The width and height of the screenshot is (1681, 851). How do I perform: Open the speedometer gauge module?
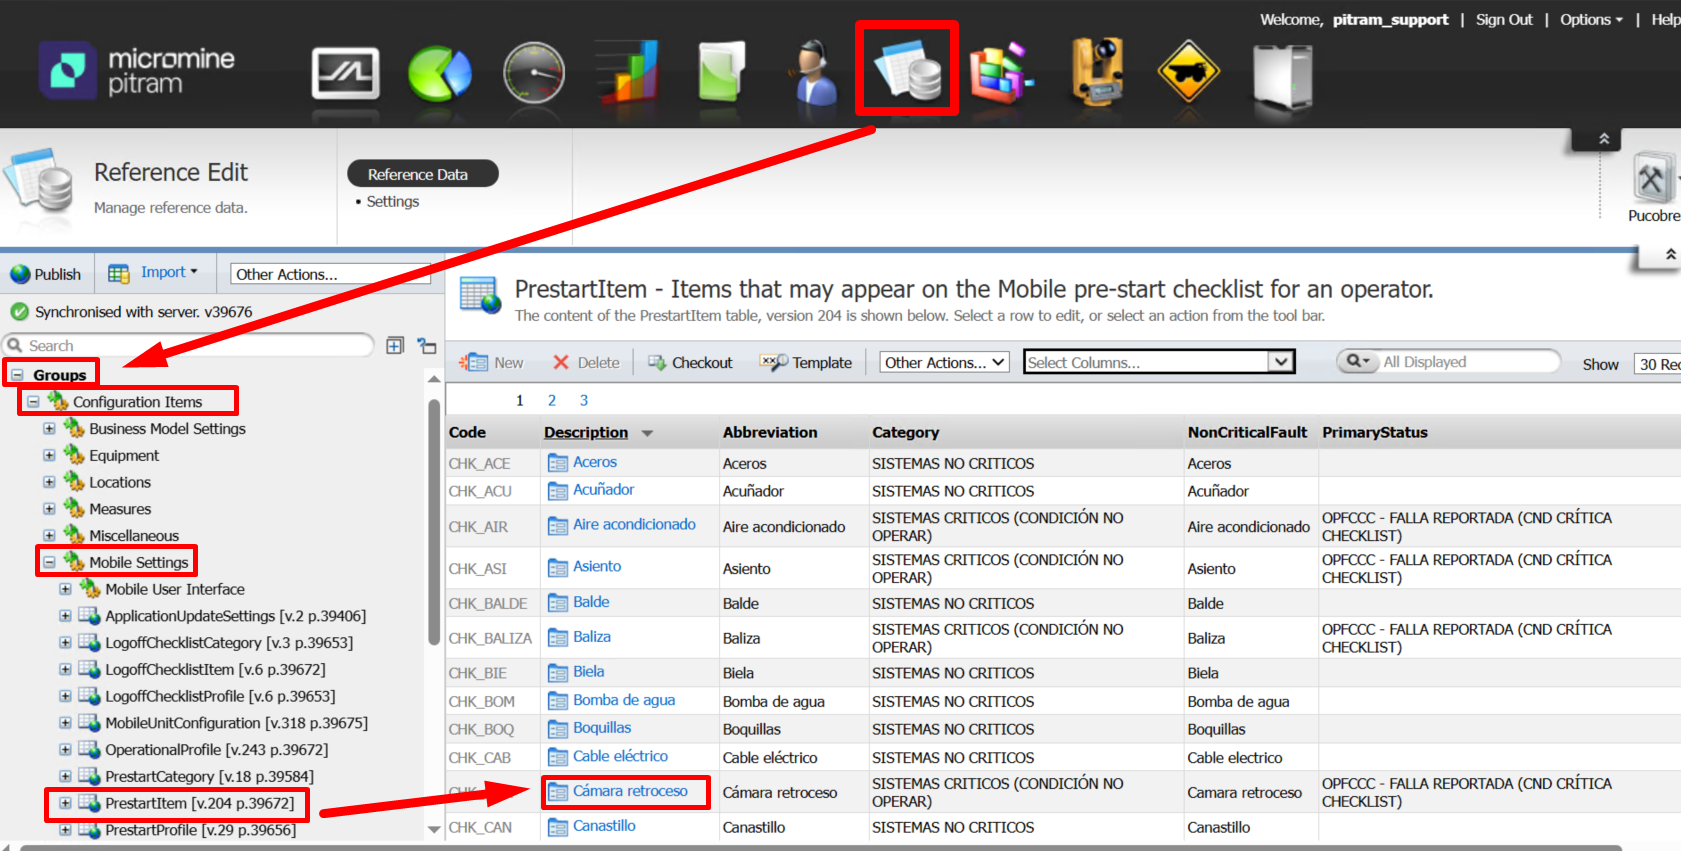coord(533,74)
